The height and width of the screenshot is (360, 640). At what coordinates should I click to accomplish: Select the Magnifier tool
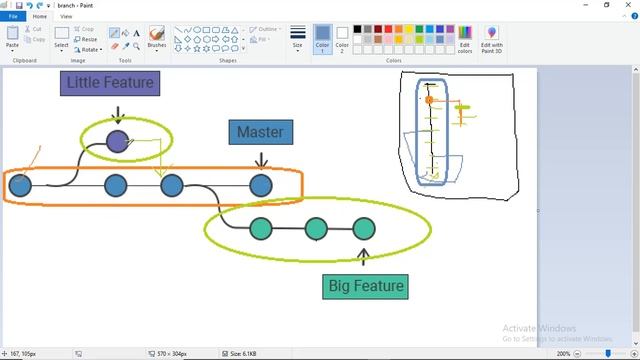136,46
